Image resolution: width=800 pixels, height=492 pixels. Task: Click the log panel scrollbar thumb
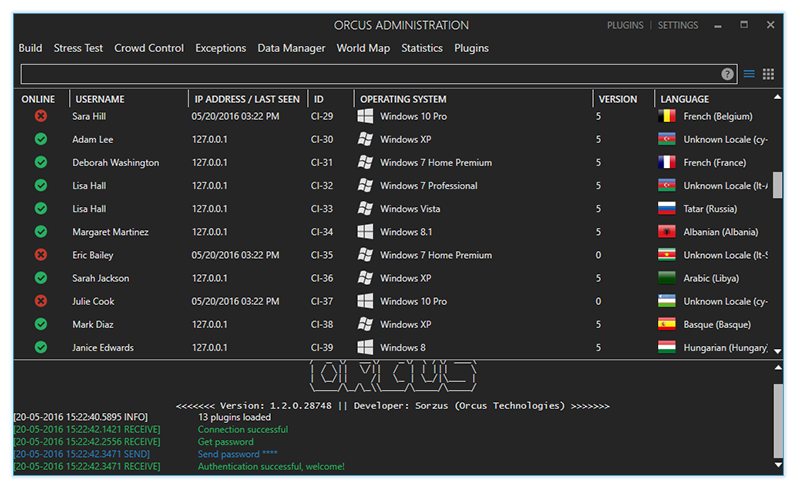tap(778, 421)
